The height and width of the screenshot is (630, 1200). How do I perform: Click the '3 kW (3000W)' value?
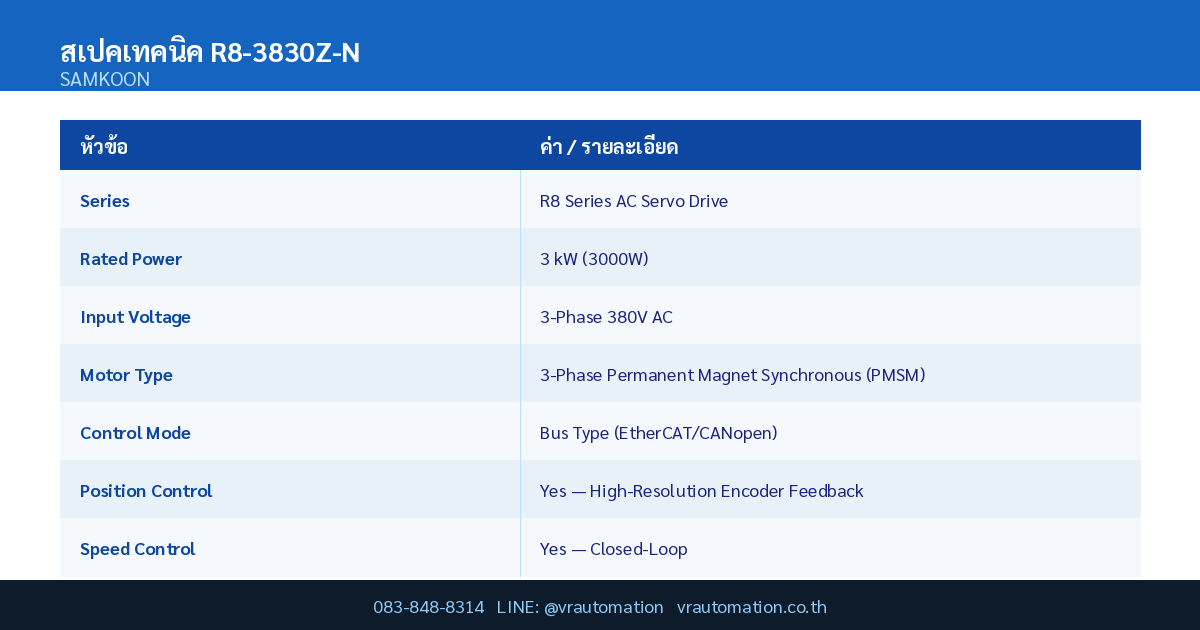click(x=594, y=259)
